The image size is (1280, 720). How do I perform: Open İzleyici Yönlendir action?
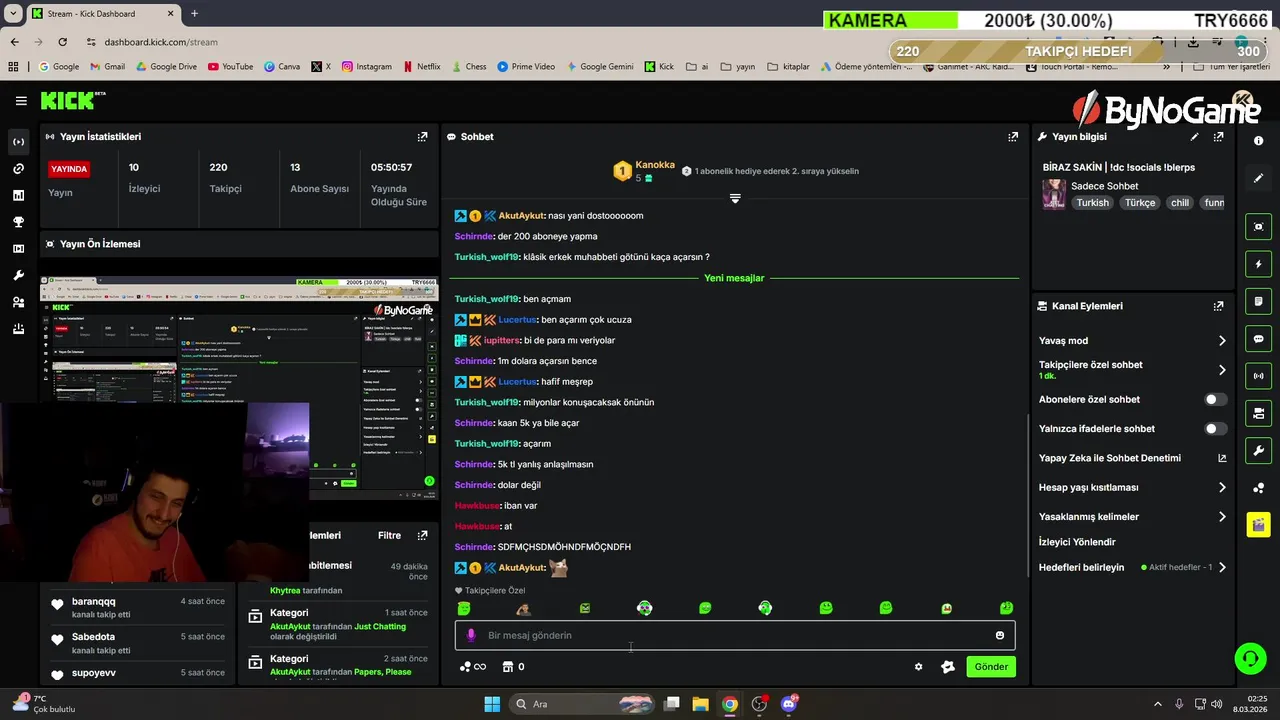click(1077, 542)
